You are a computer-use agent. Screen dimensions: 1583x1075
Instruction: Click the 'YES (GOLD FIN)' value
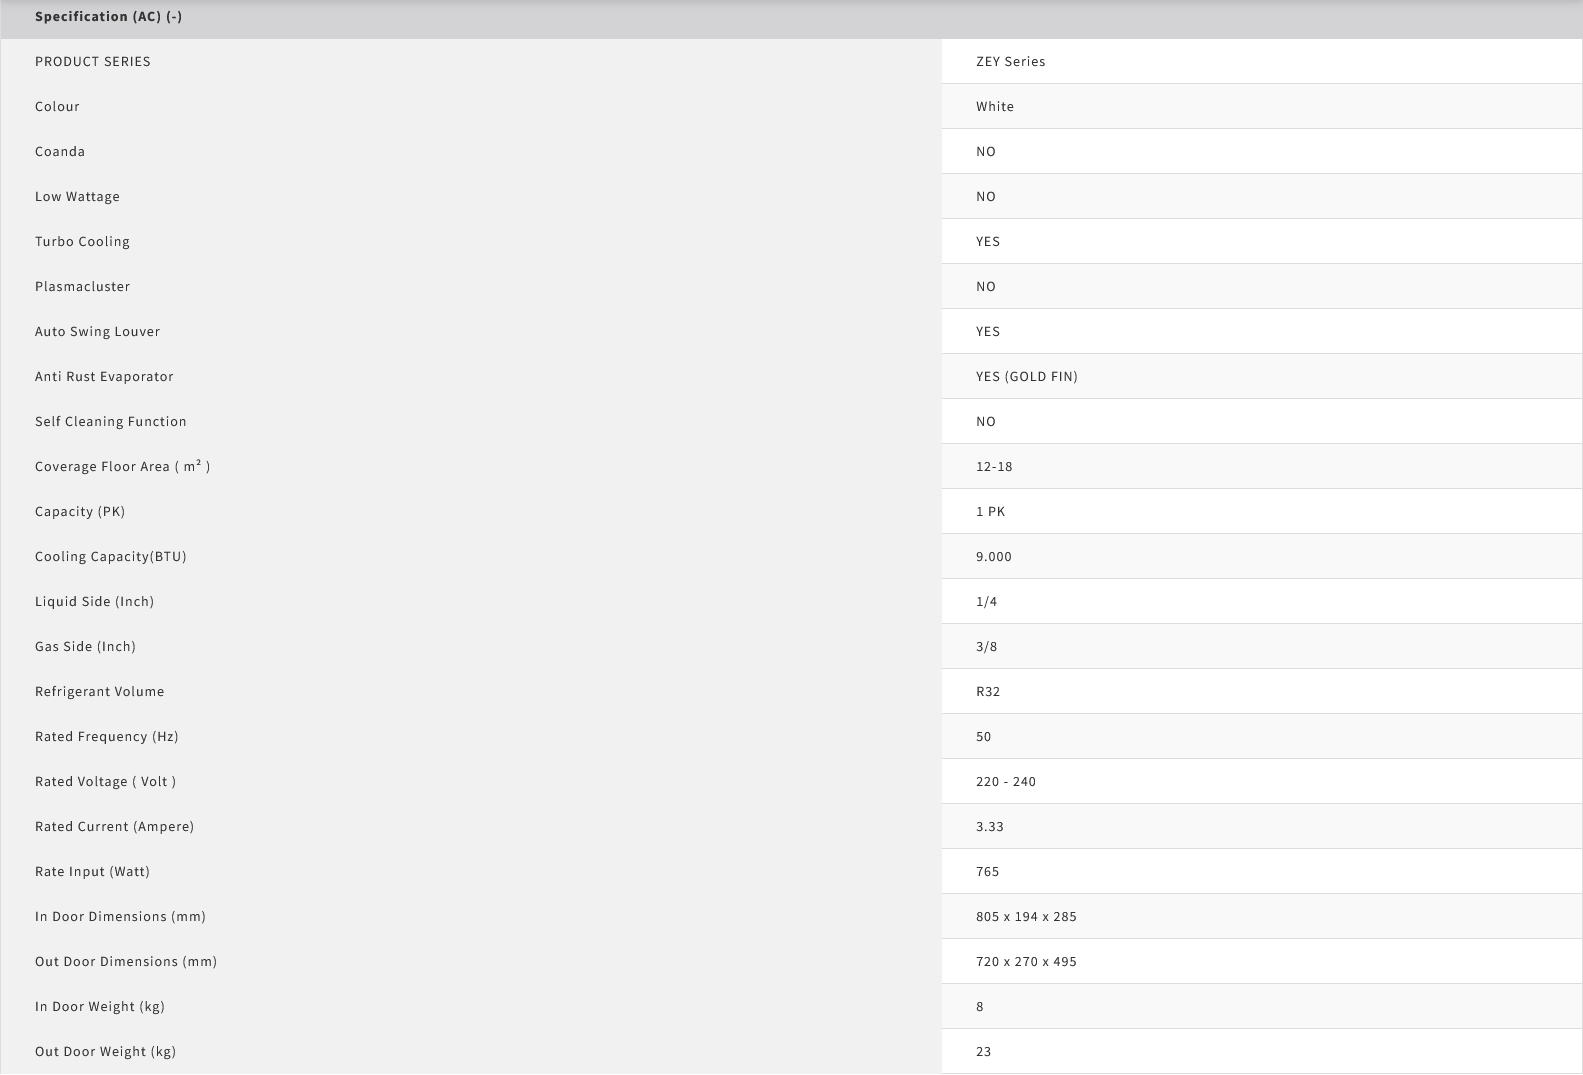coord(1027,376)
